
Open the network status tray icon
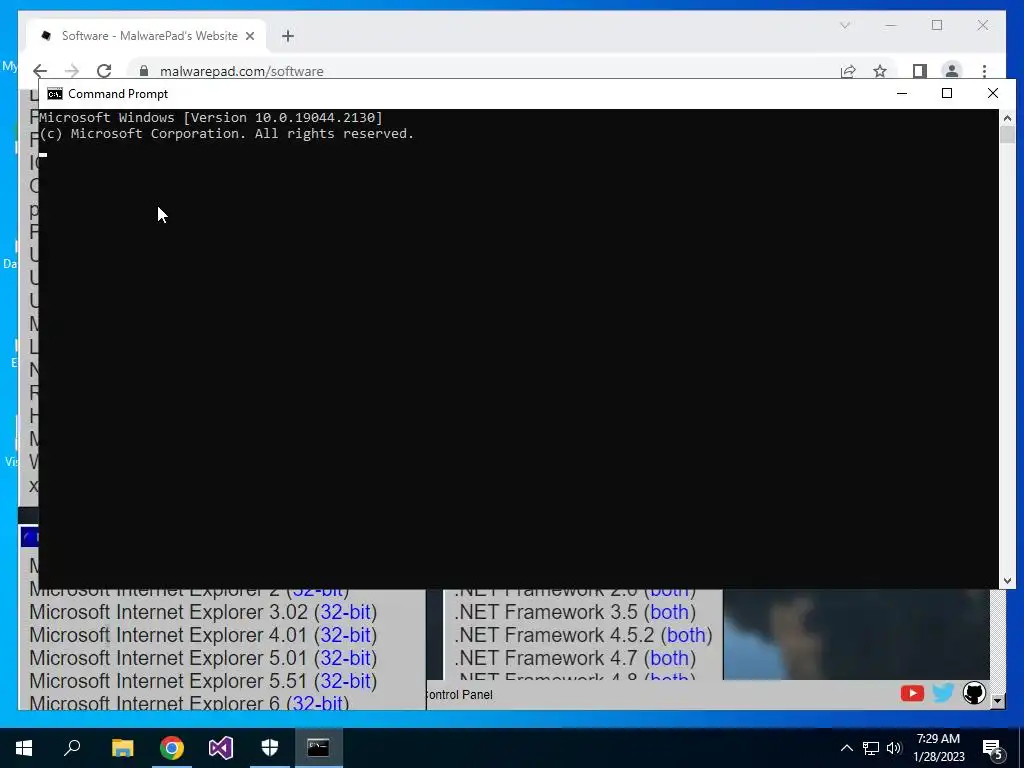pos(871,748)
